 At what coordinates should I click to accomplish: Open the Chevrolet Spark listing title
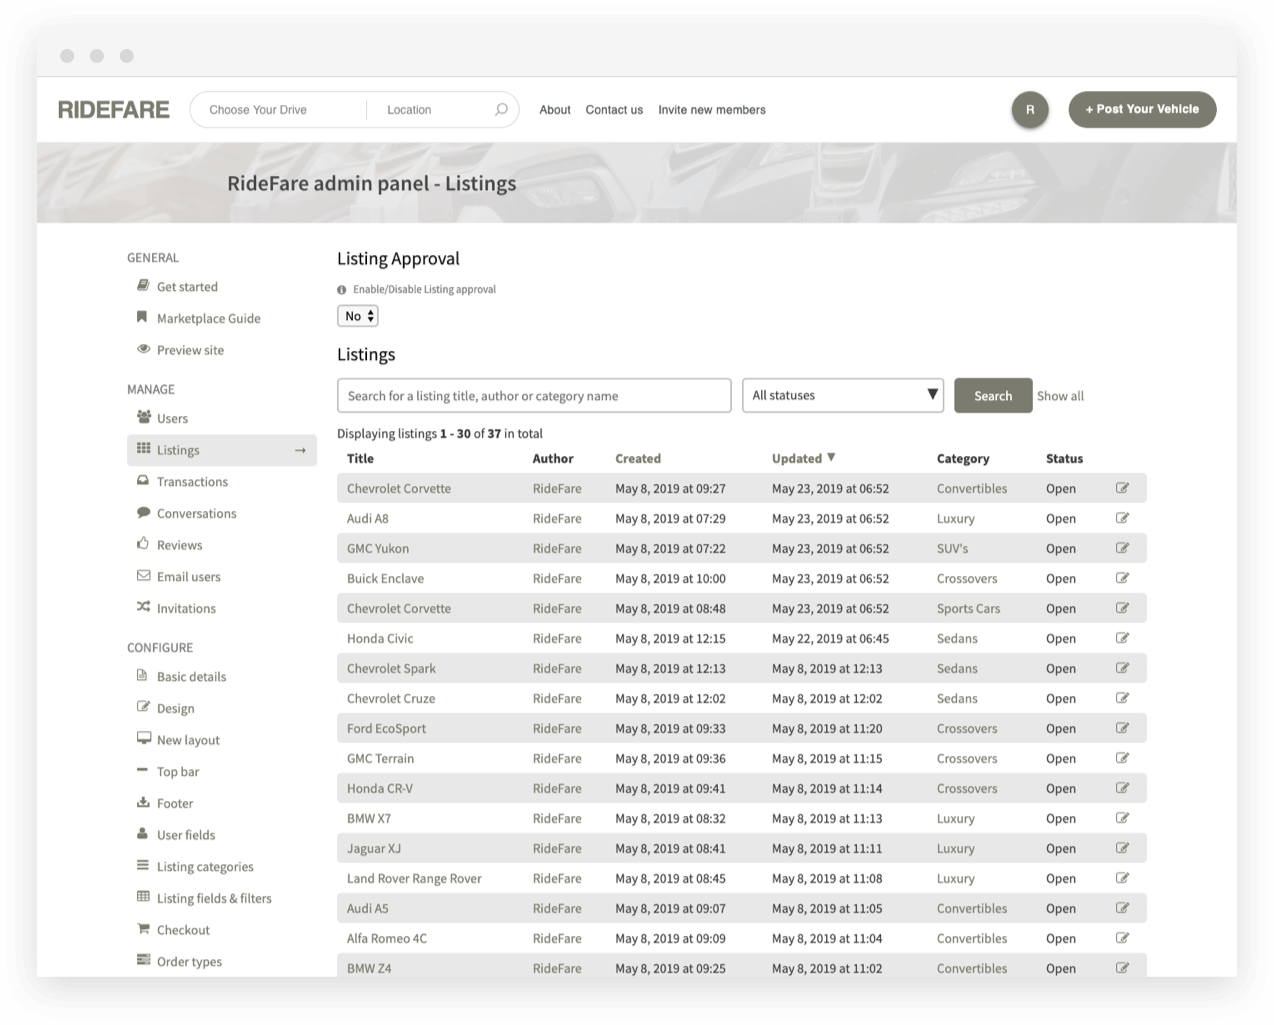click(391, 668)
